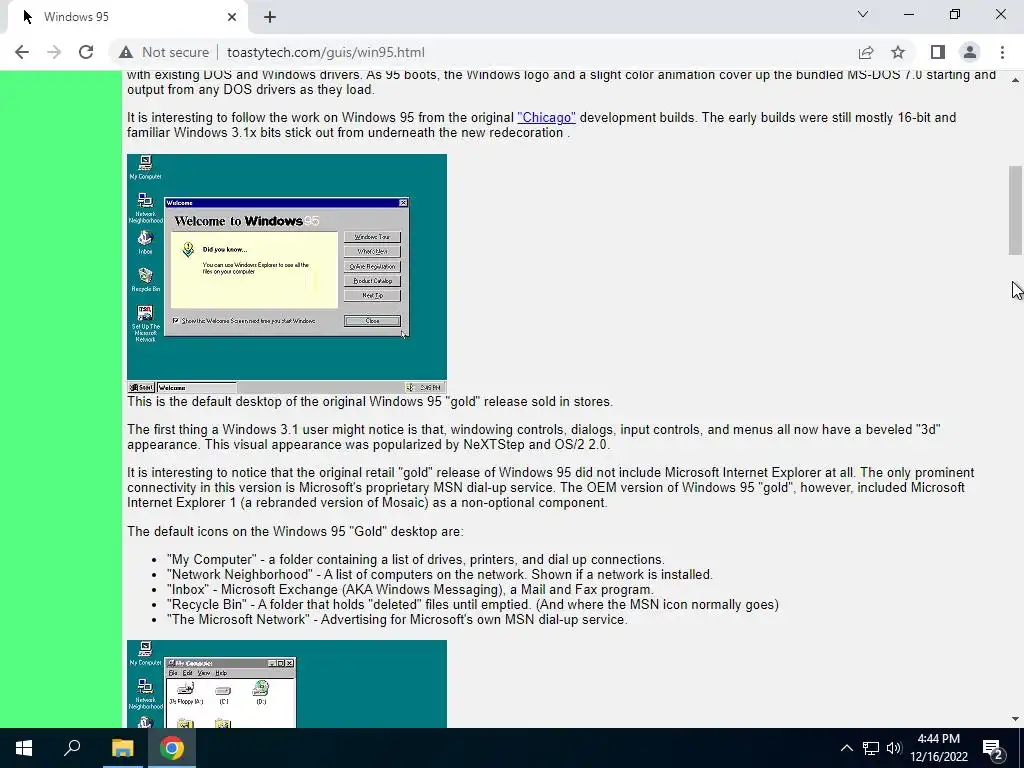Close the Windows 95 tab
The height and width of the screenshot is (768, 1024).
(x=232, y=17)
